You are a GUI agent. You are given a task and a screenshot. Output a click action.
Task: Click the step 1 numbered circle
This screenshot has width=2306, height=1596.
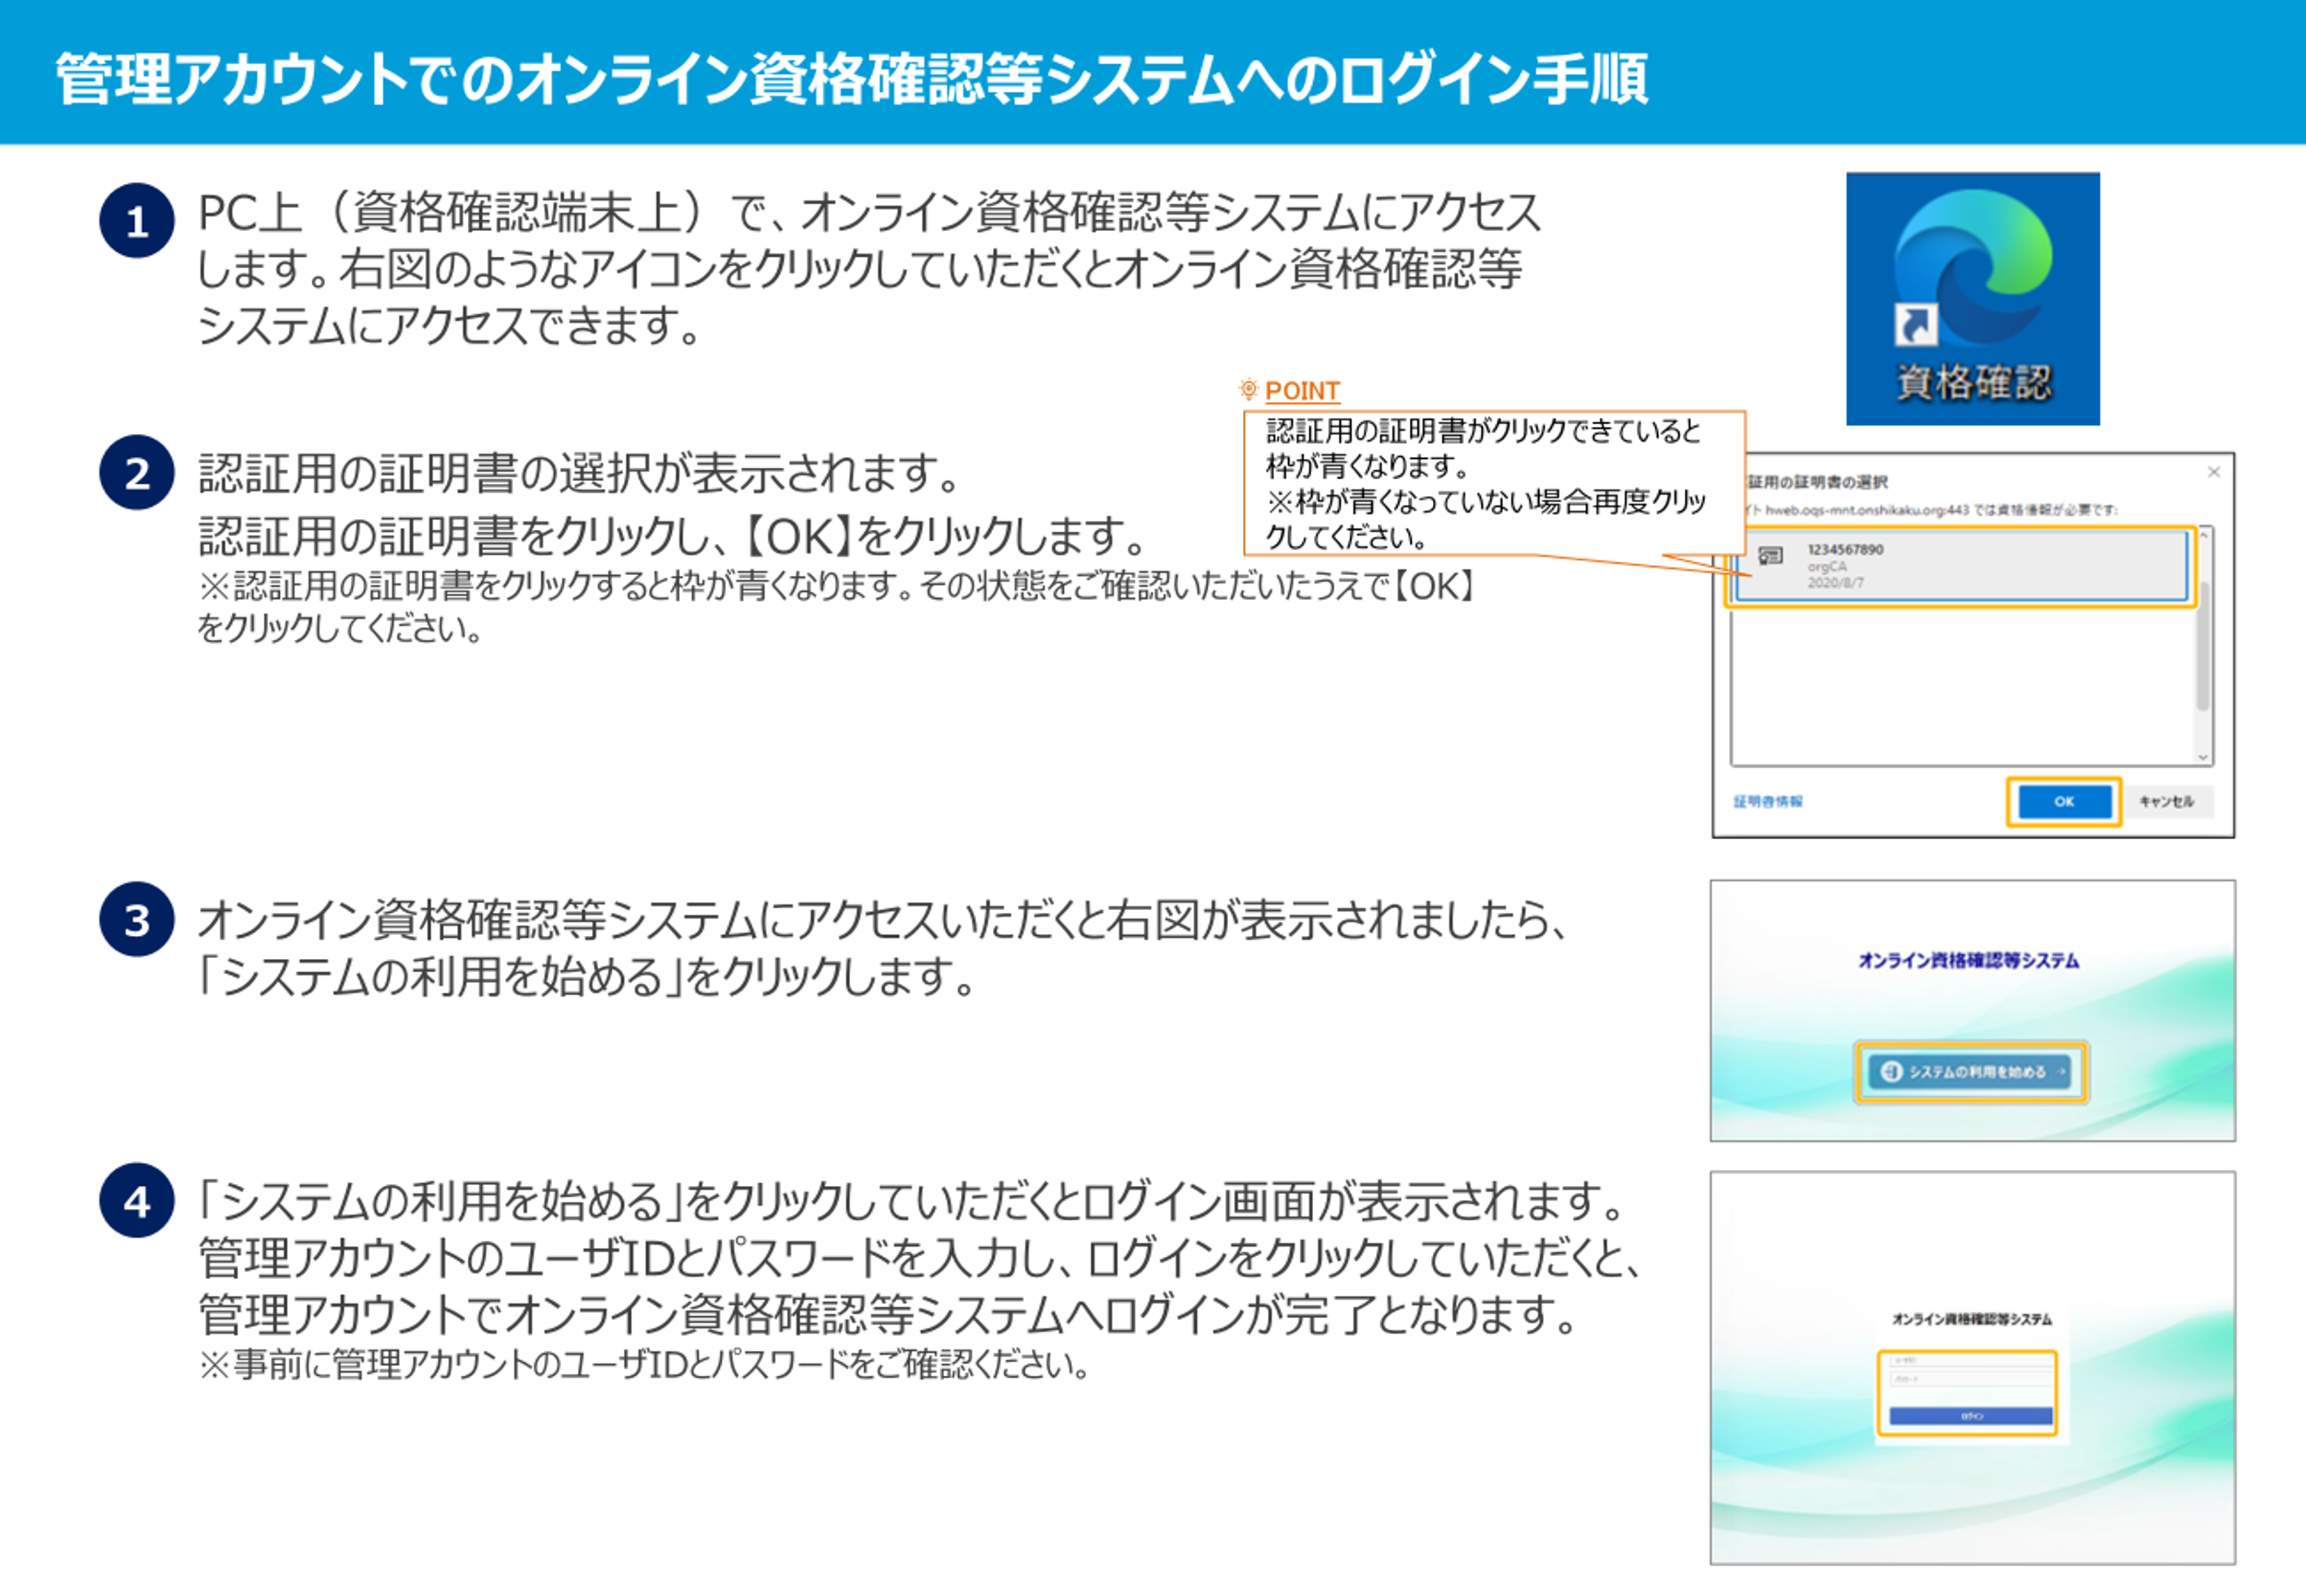(x=137, y=221)
